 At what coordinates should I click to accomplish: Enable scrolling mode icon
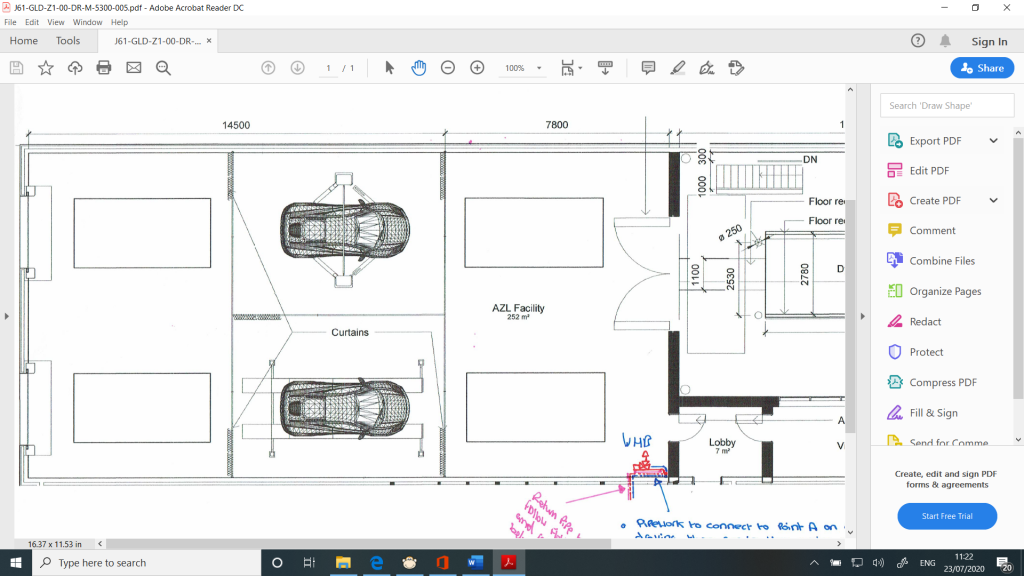(605, 68)
